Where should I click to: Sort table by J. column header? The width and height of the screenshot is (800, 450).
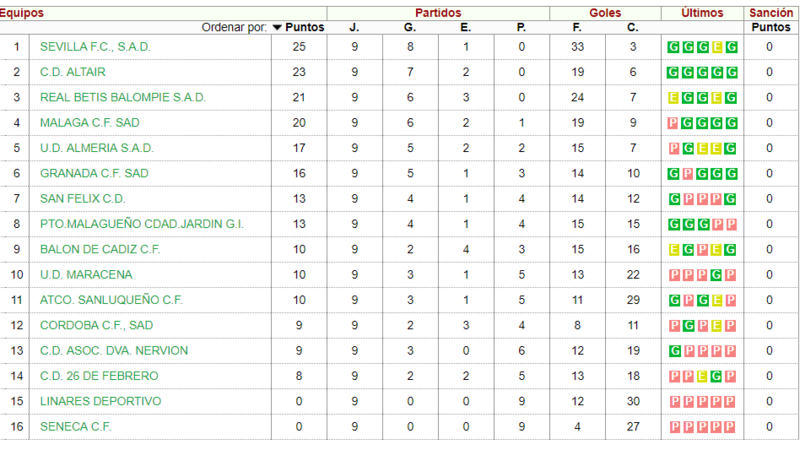click(354, 28)
